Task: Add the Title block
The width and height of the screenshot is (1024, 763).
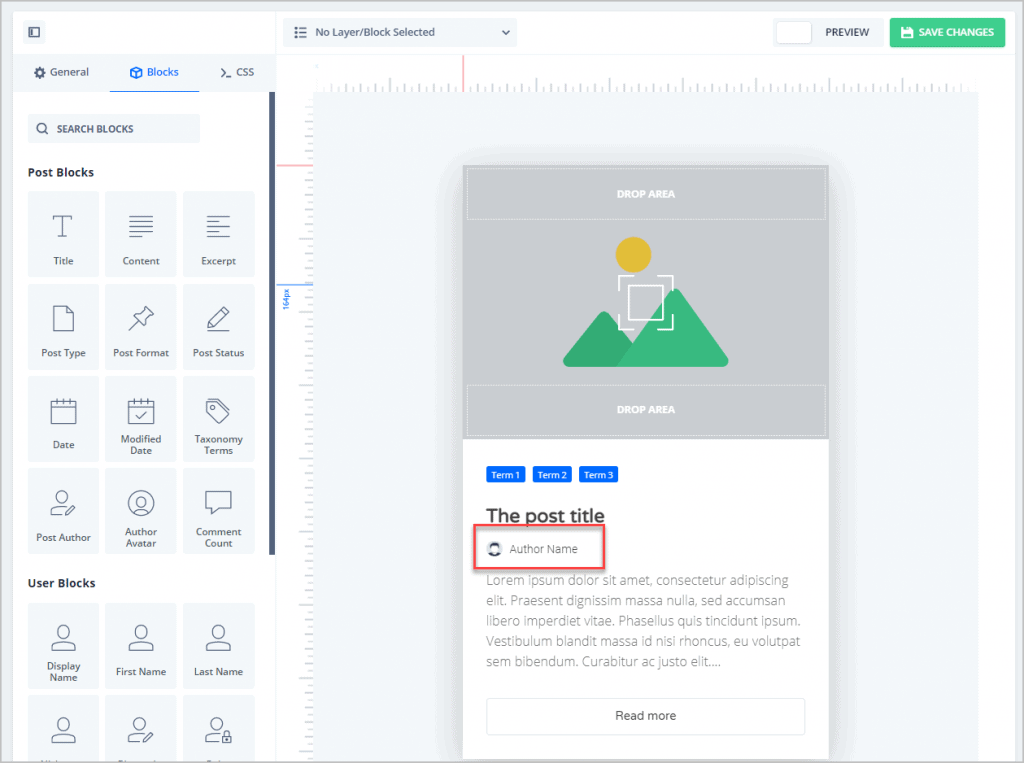Action: click(x=63, y=234)
